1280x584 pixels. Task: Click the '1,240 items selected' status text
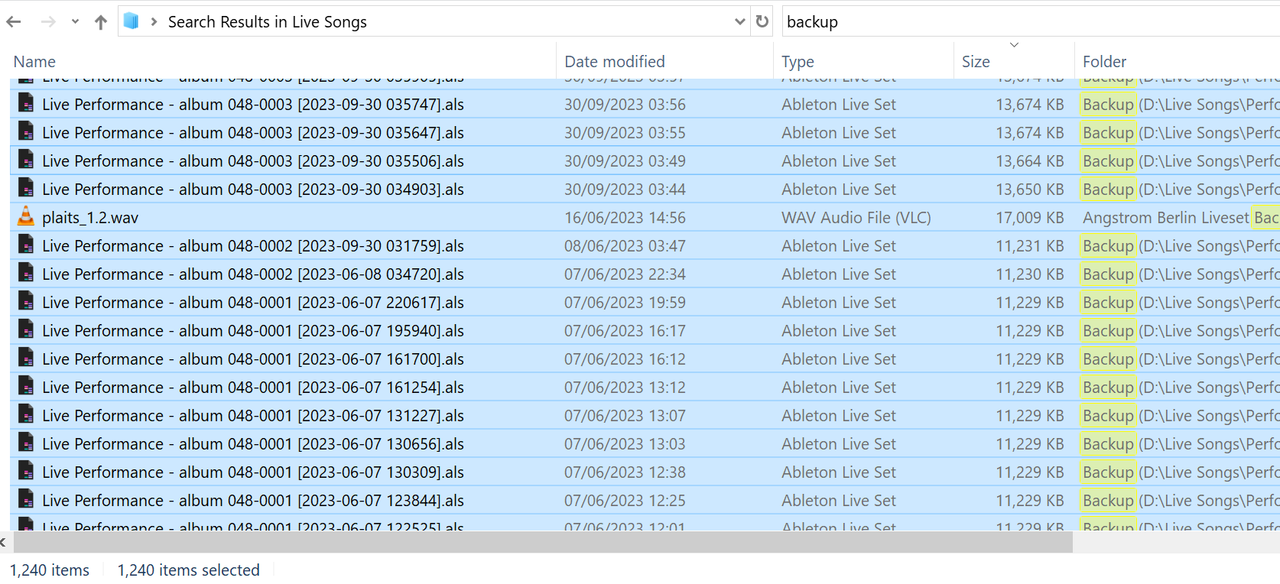click(x=188, y=570)
